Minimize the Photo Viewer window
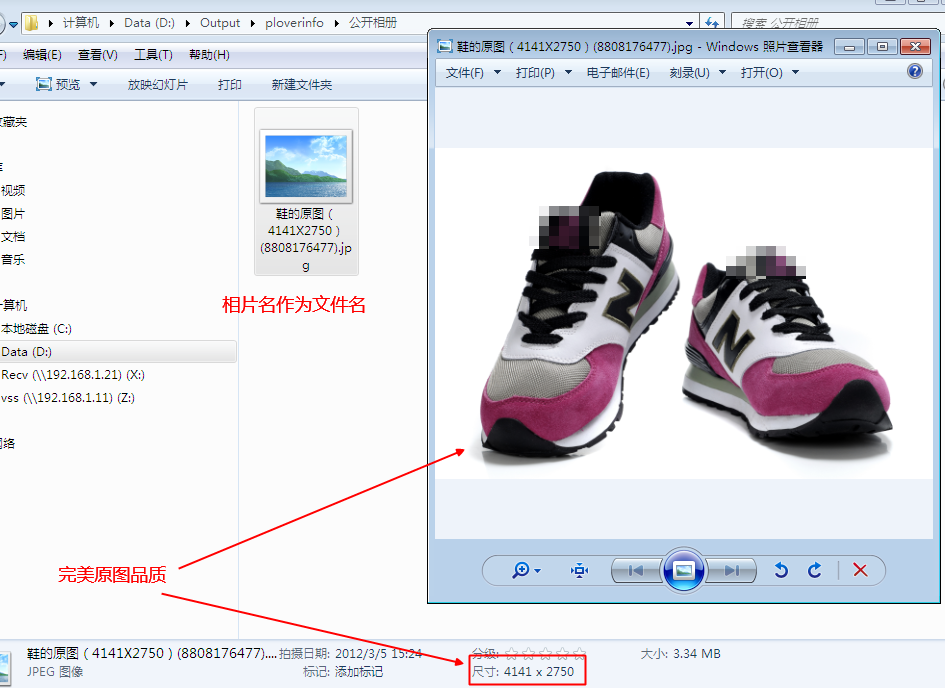Image resolution: width=945 pixels, height=688 pixels. (x=850, y=46)
